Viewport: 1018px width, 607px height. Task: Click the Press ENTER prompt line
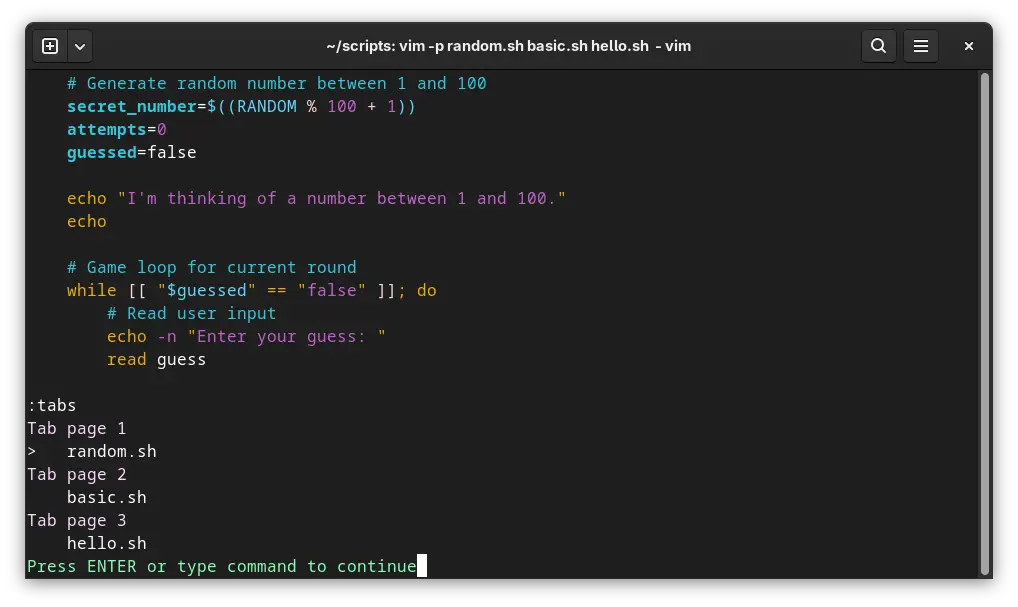(220, 566)
